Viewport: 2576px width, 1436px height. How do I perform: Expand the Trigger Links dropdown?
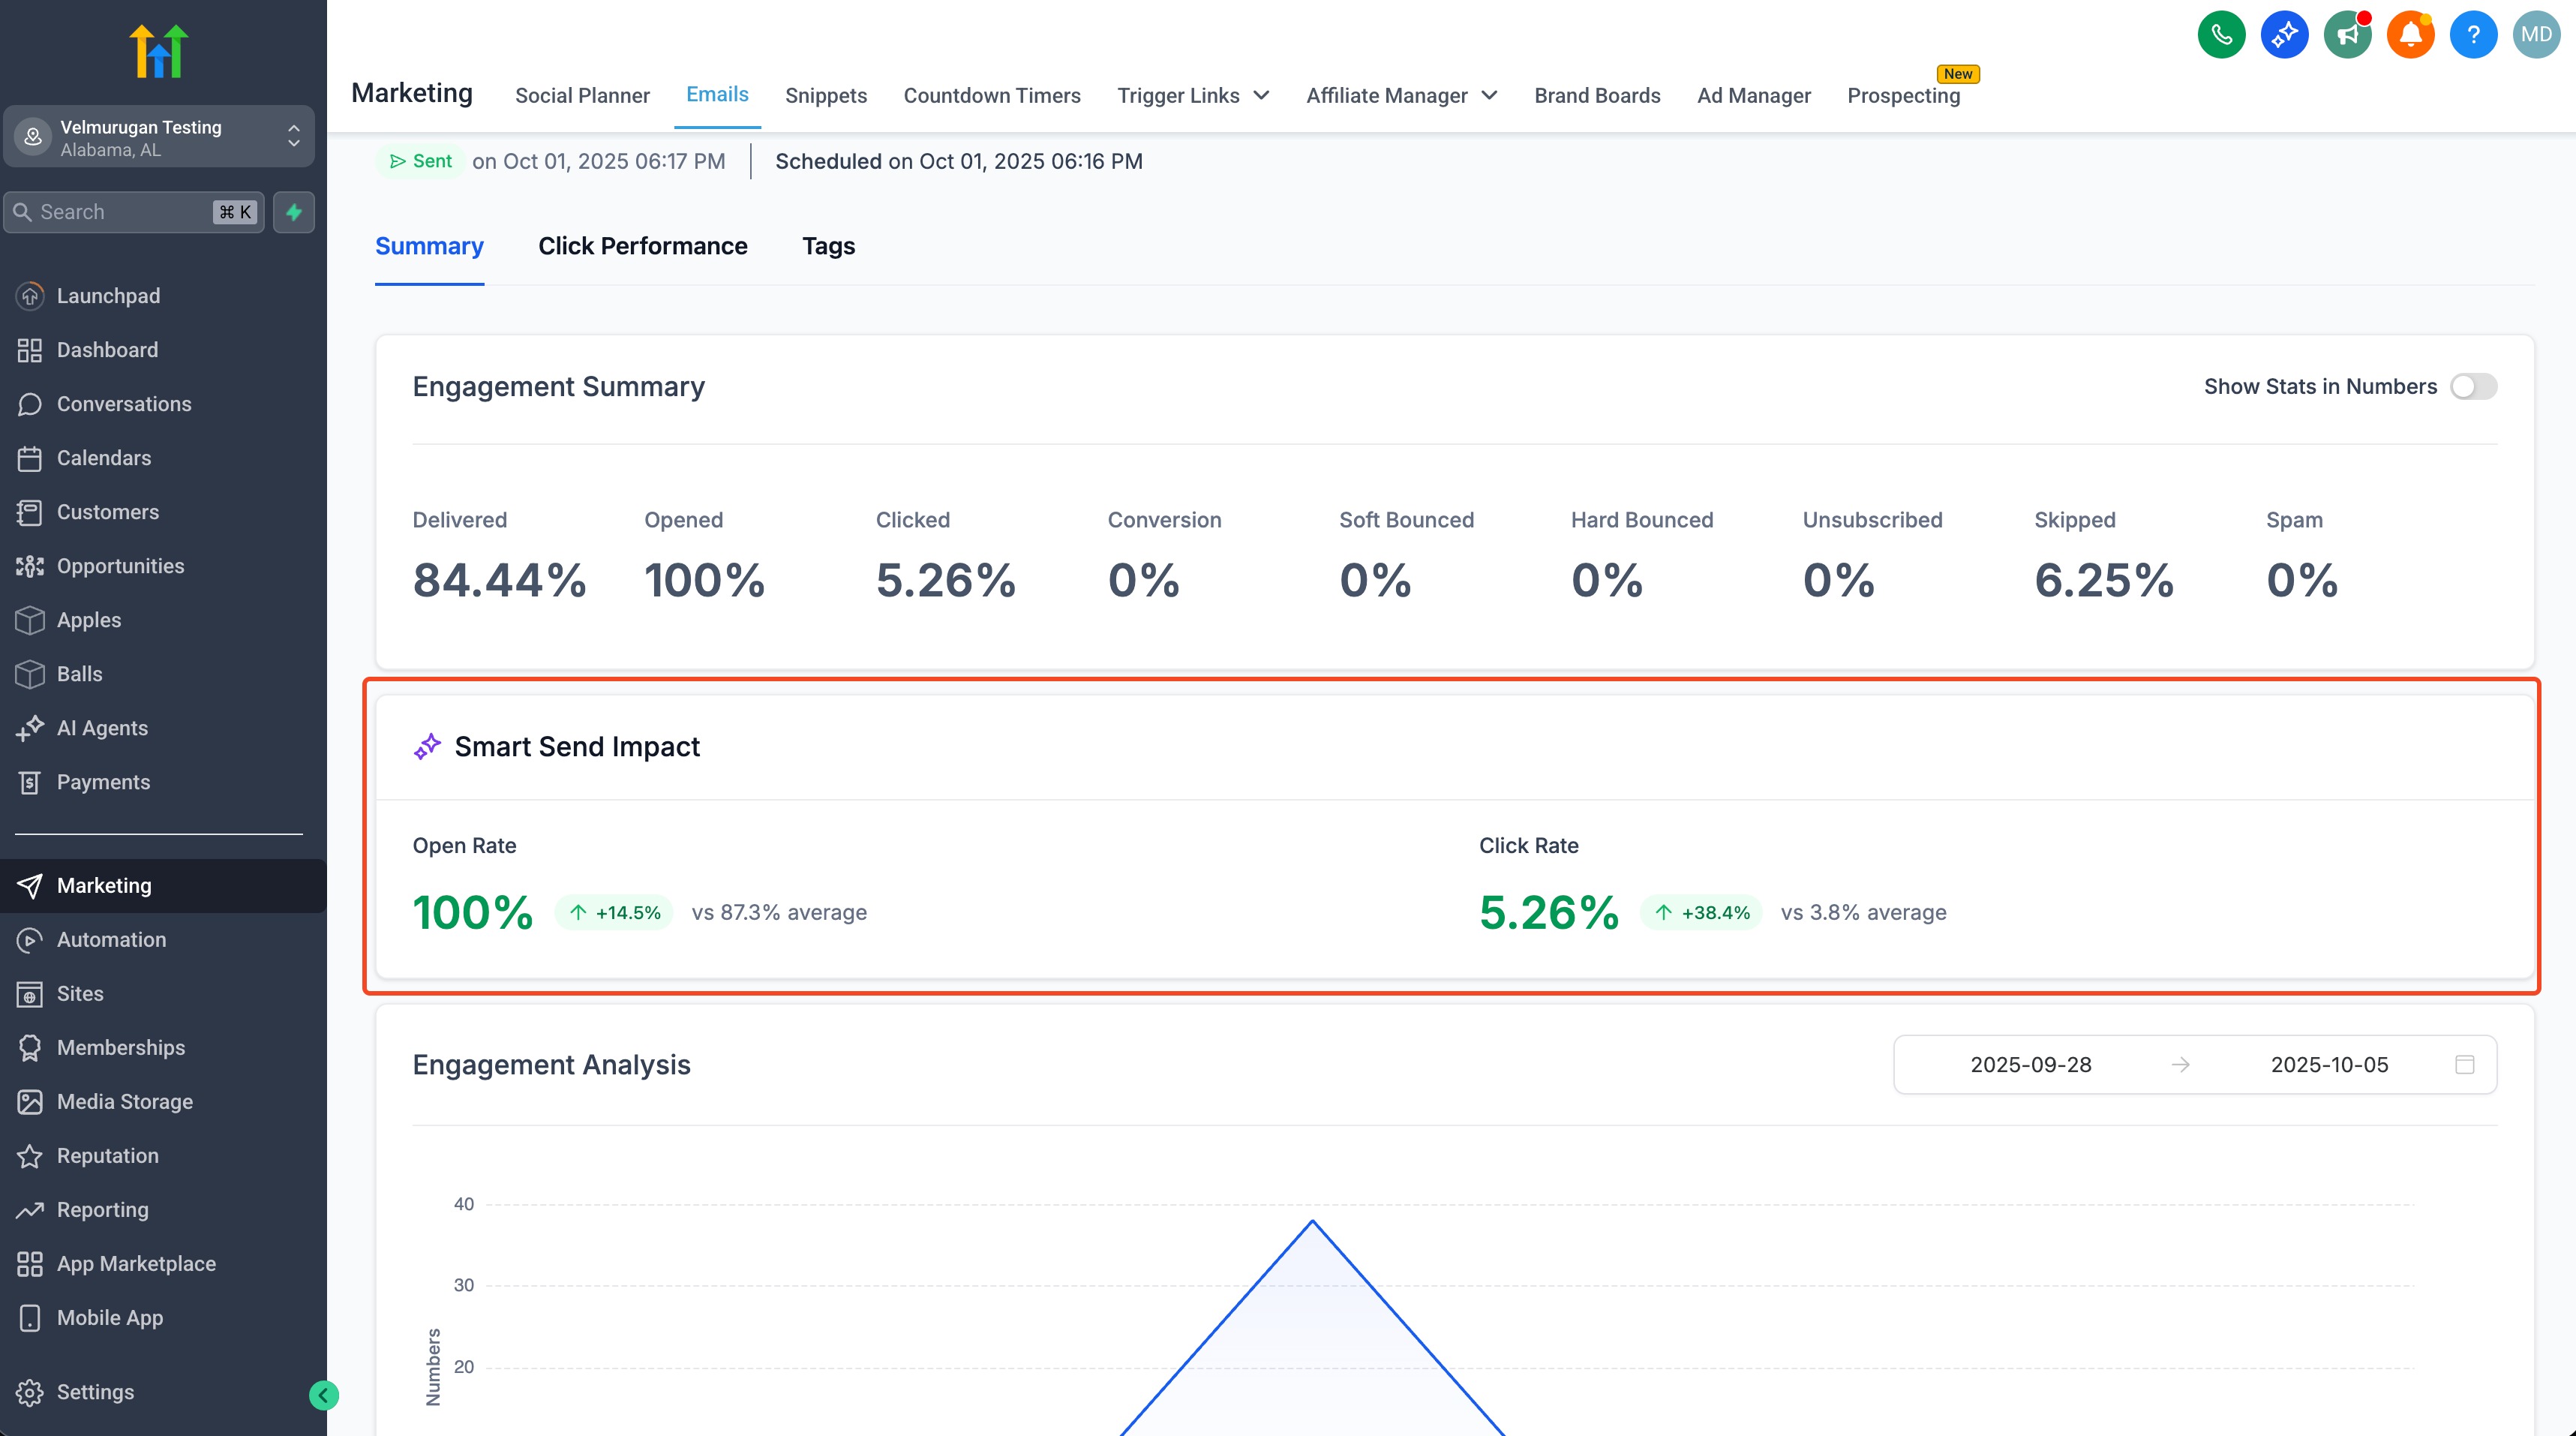(1193, 96)
